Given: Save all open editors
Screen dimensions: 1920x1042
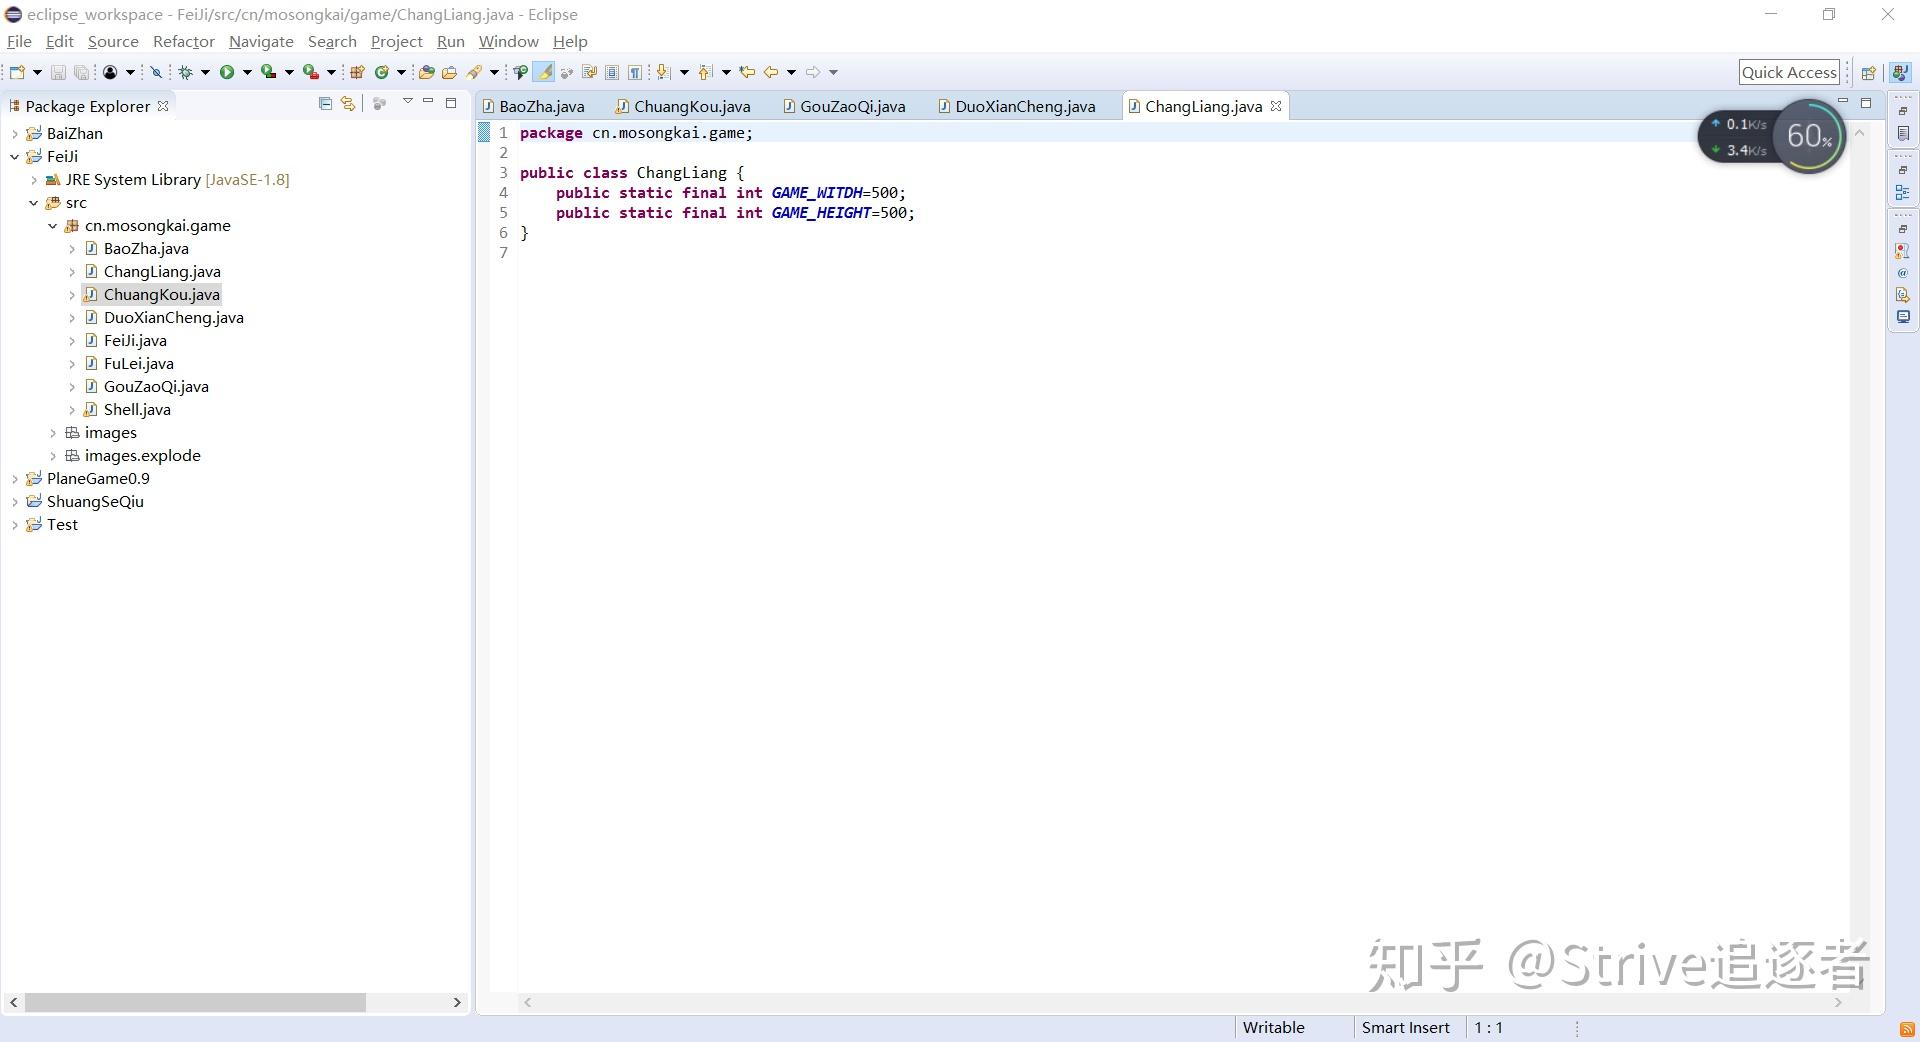Looking at the screenshot, I should (x=80, y=71).
